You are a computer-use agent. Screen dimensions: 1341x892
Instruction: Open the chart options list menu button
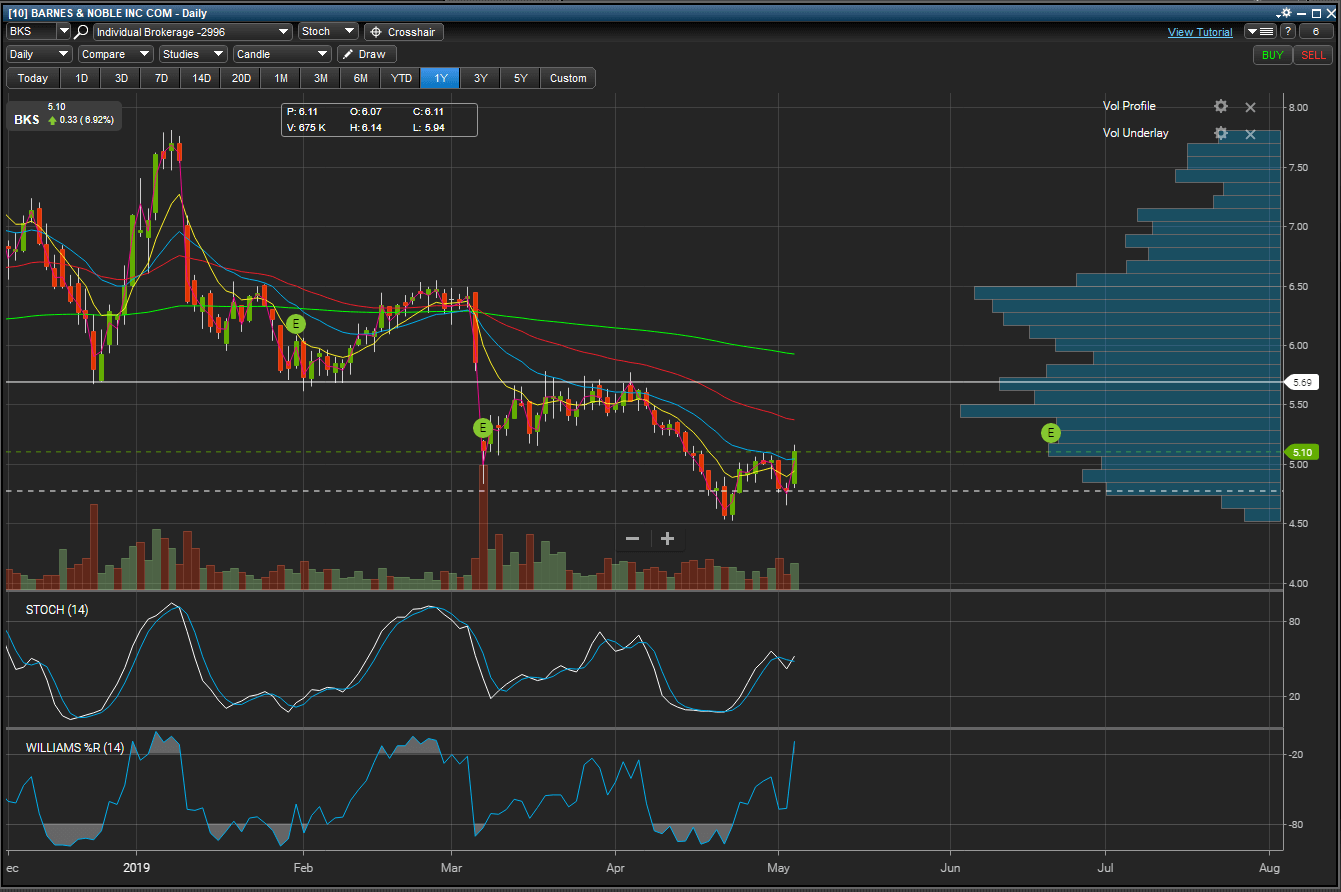coord(1260,32)
